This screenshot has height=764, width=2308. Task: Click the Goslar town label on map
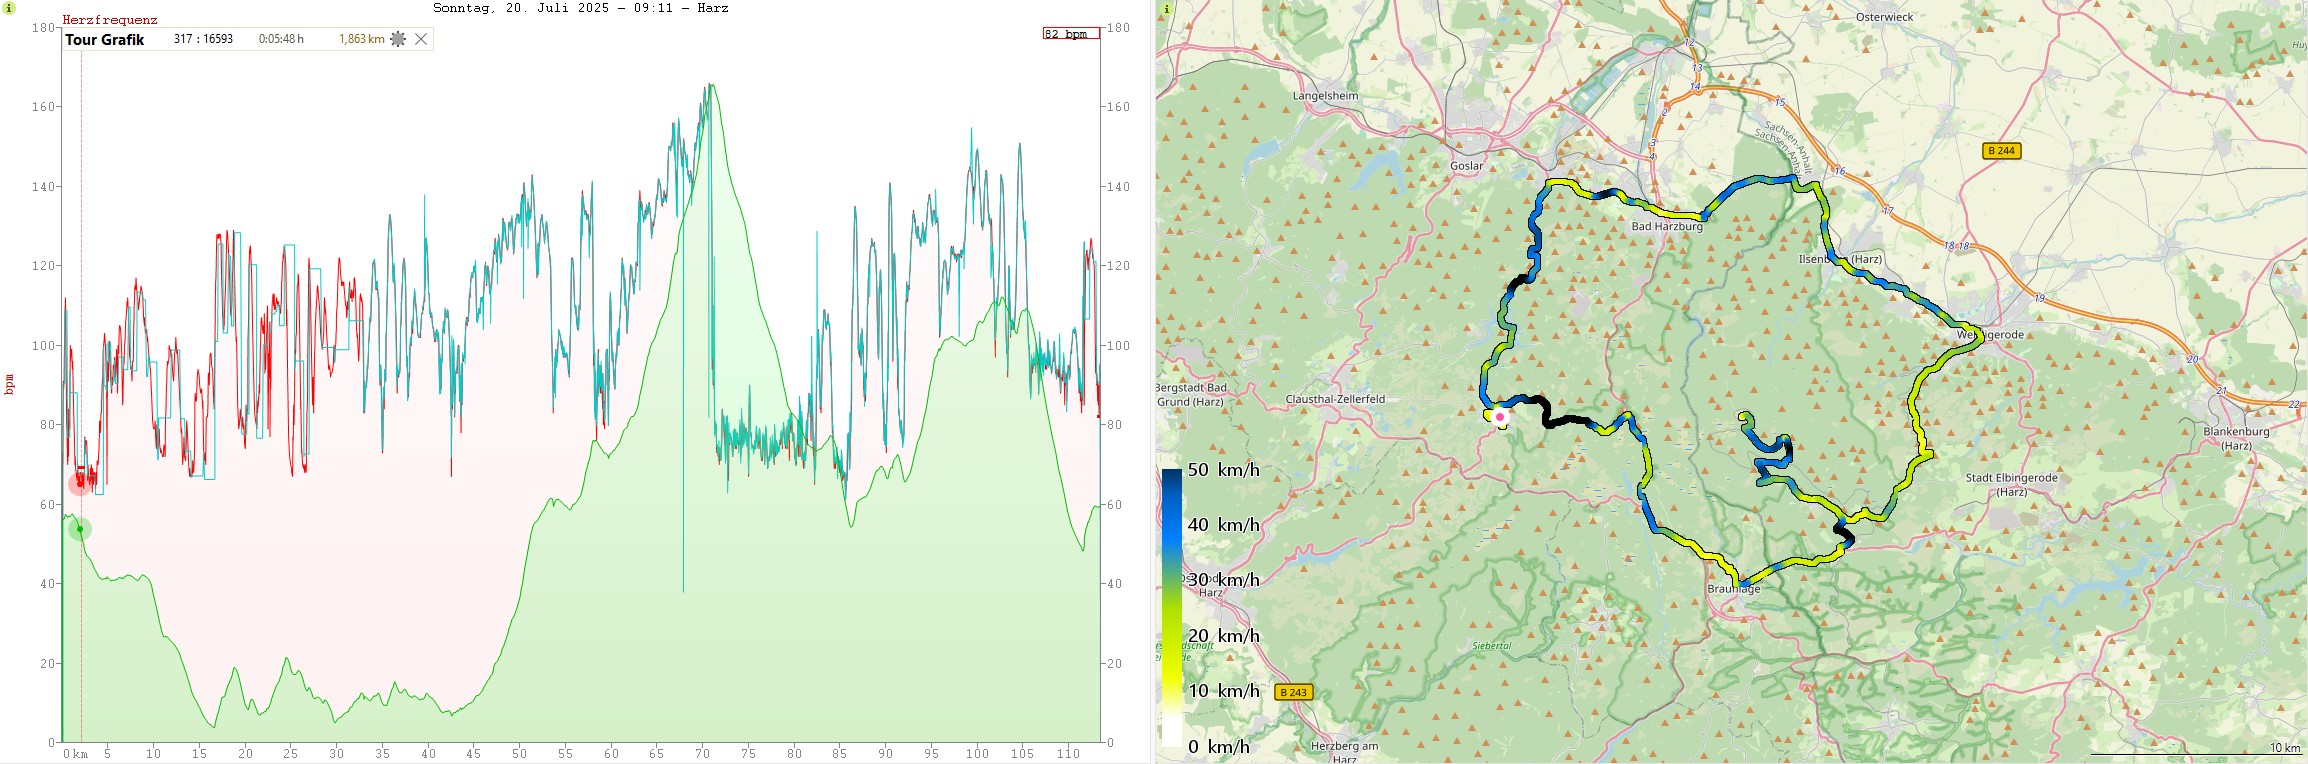(1466, 166)
